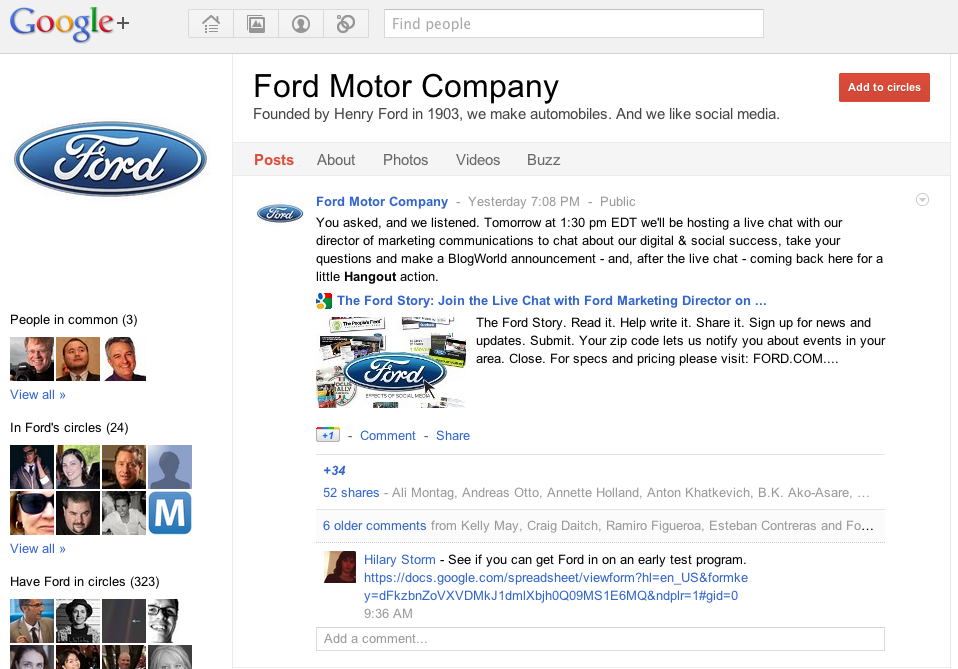Open the Profile icon in top toolbar
Viewport: 958px width, 669px height.
301,24
